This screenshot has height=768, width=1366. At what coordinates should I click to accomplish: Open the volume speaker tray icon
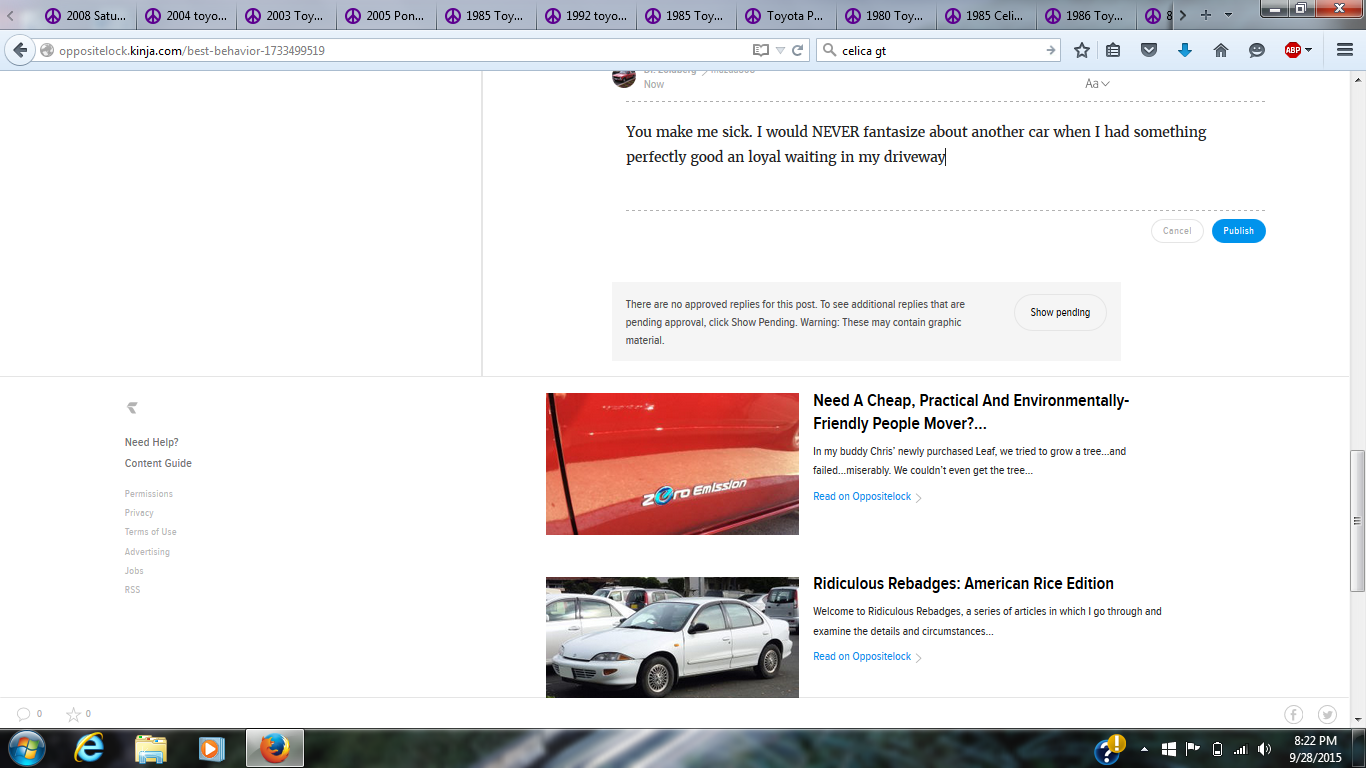1264,749
